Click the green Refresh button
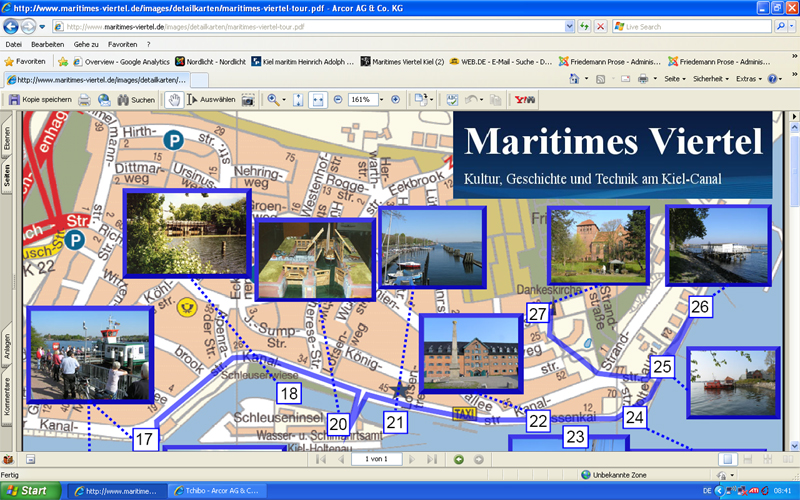 584,27
